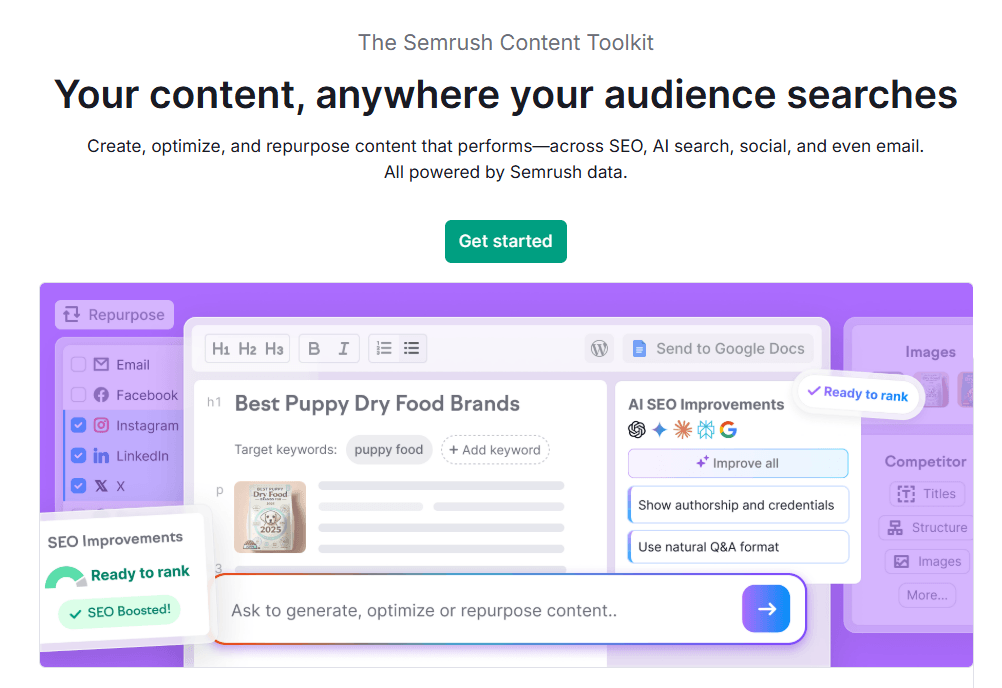The height and width of the screenshot is (688, 1002).
Task: Click the Google G icon
Action: point(728,430)
